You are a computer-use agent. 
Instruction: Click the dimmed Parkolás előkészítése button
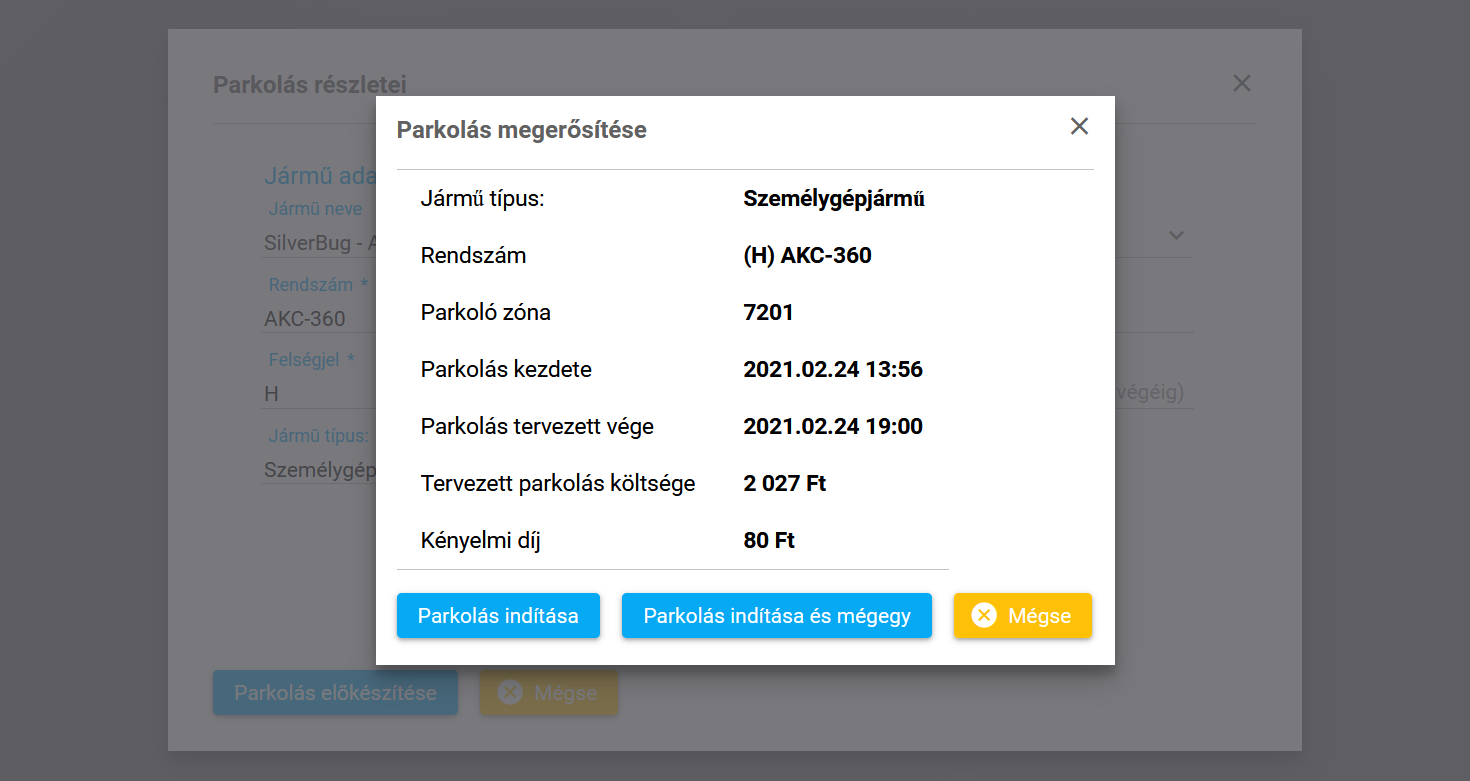click(335, 693)
